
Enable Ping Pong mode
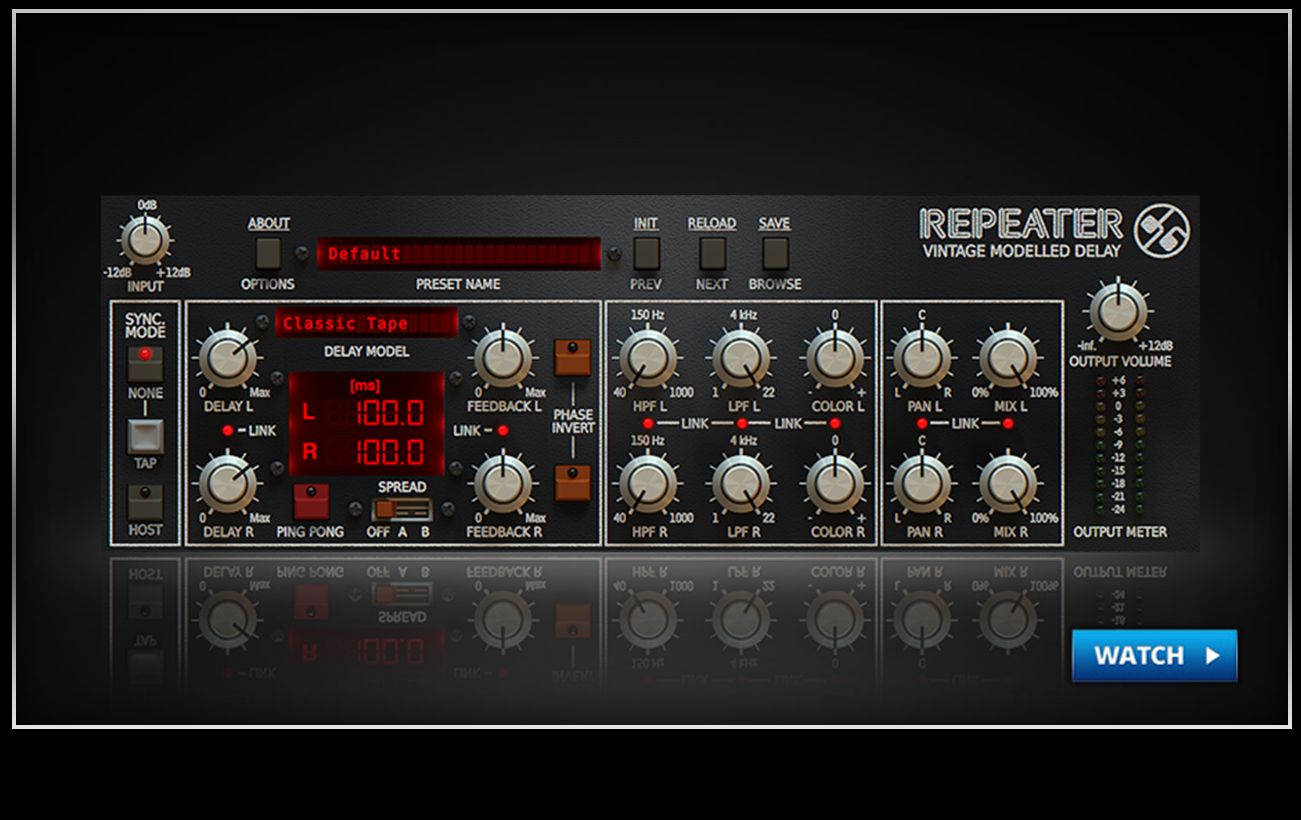point(310,500)
